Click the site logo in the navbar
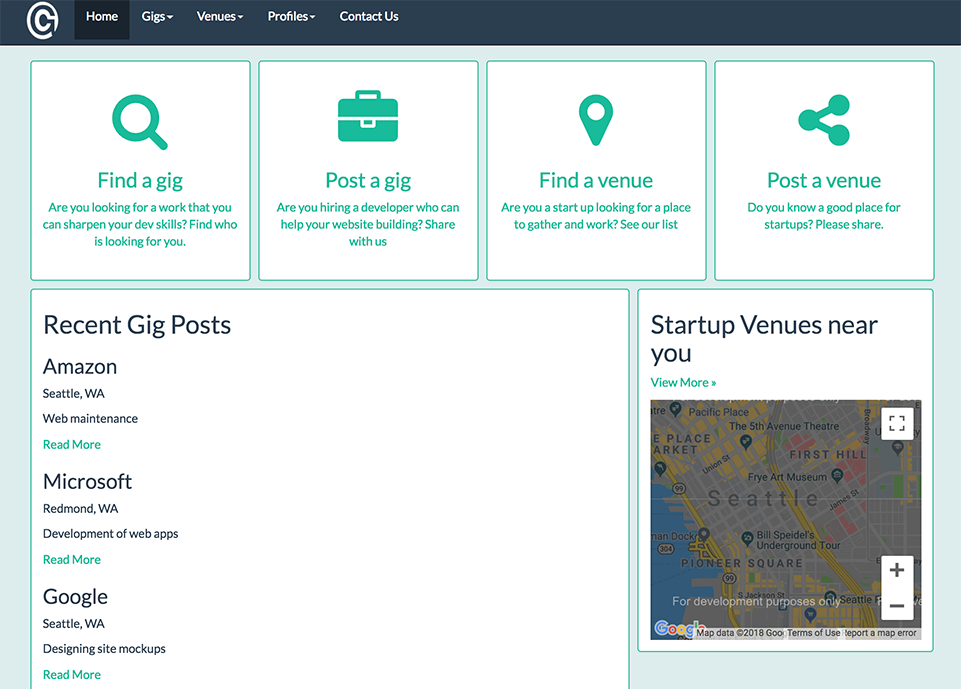The width and height of the screenshot is (961, 689). tap(42, 20)
